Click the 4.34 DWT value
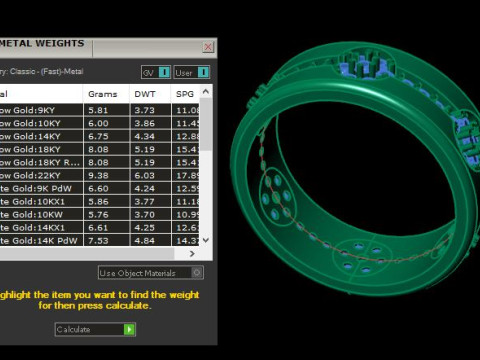480x360 pixels. point(145,136)
